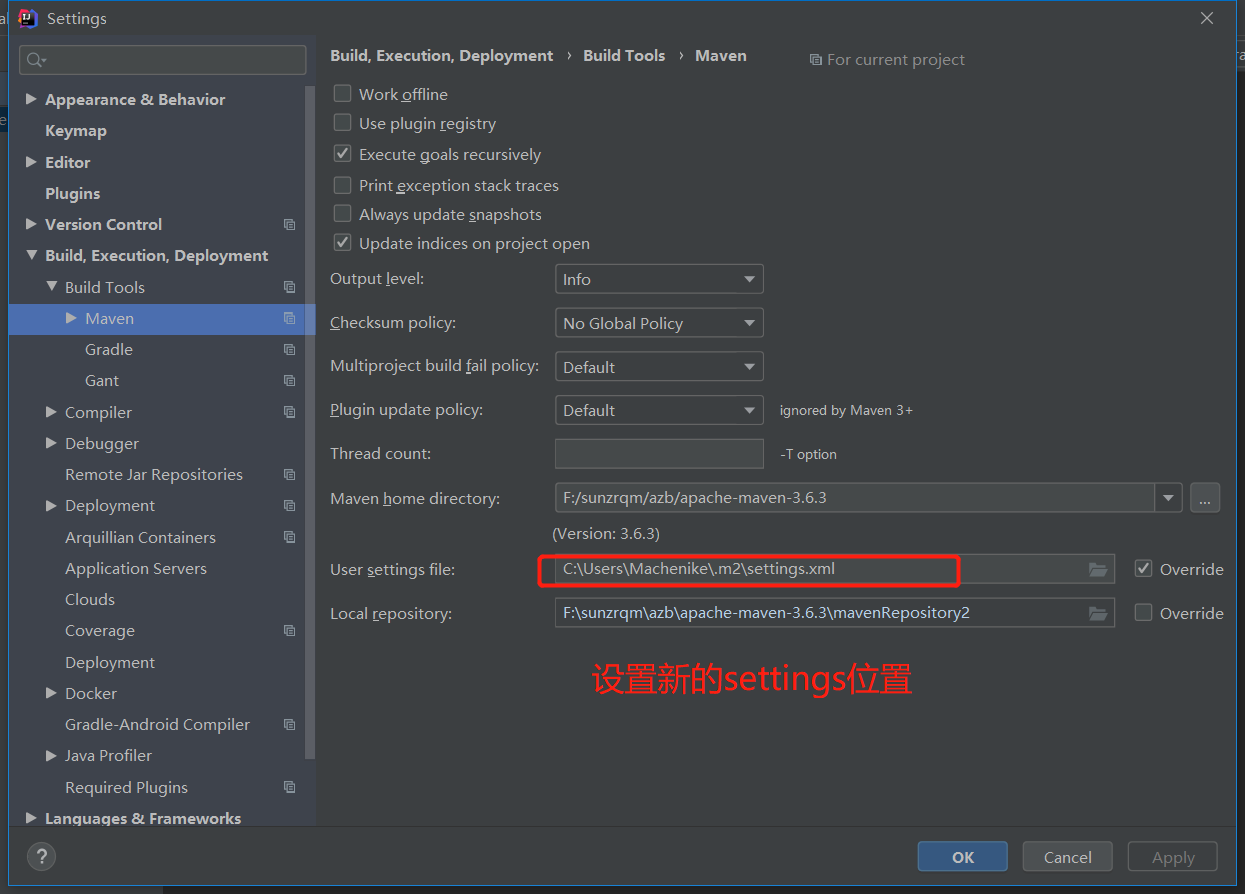Expand the Compiler node
Screen dimensions: 1245x894
pyautogui.click(x=51, y=411)
